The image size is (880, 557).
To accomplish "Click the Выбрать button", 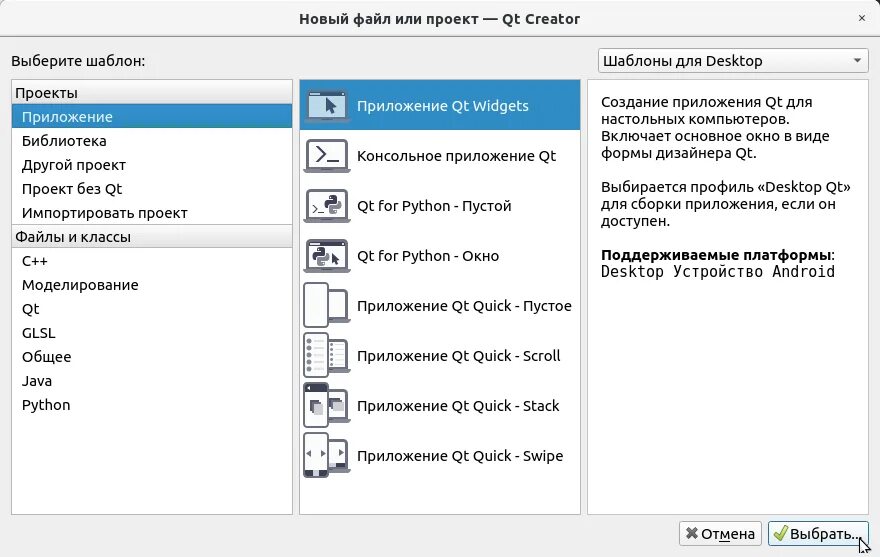I will pyautogui.click(x=818, y=533).
